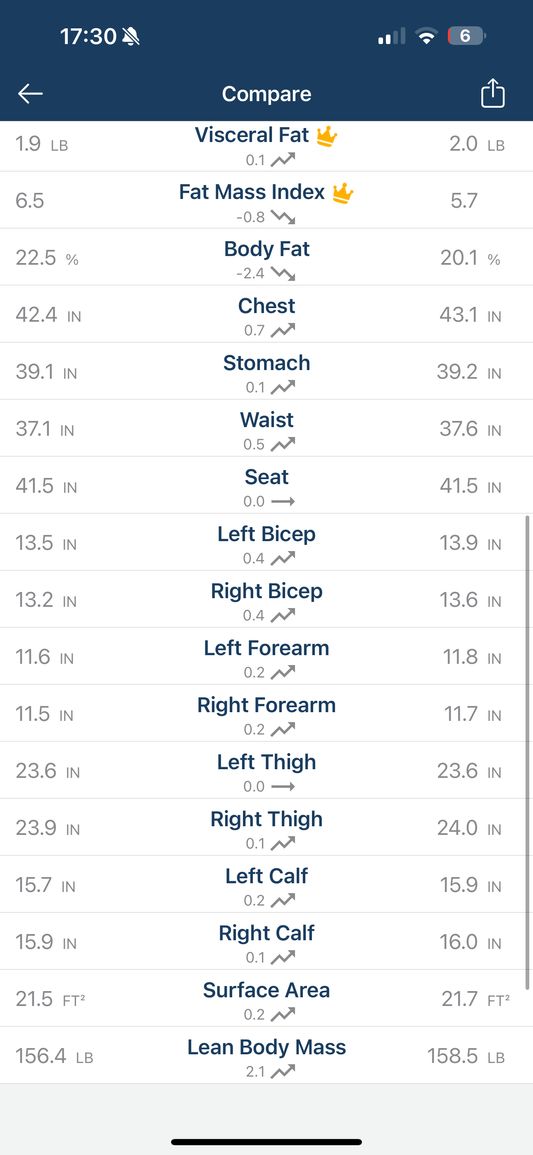
Task: Tap the Lean Body Mass trend arrow
Action: point(283,1072)
